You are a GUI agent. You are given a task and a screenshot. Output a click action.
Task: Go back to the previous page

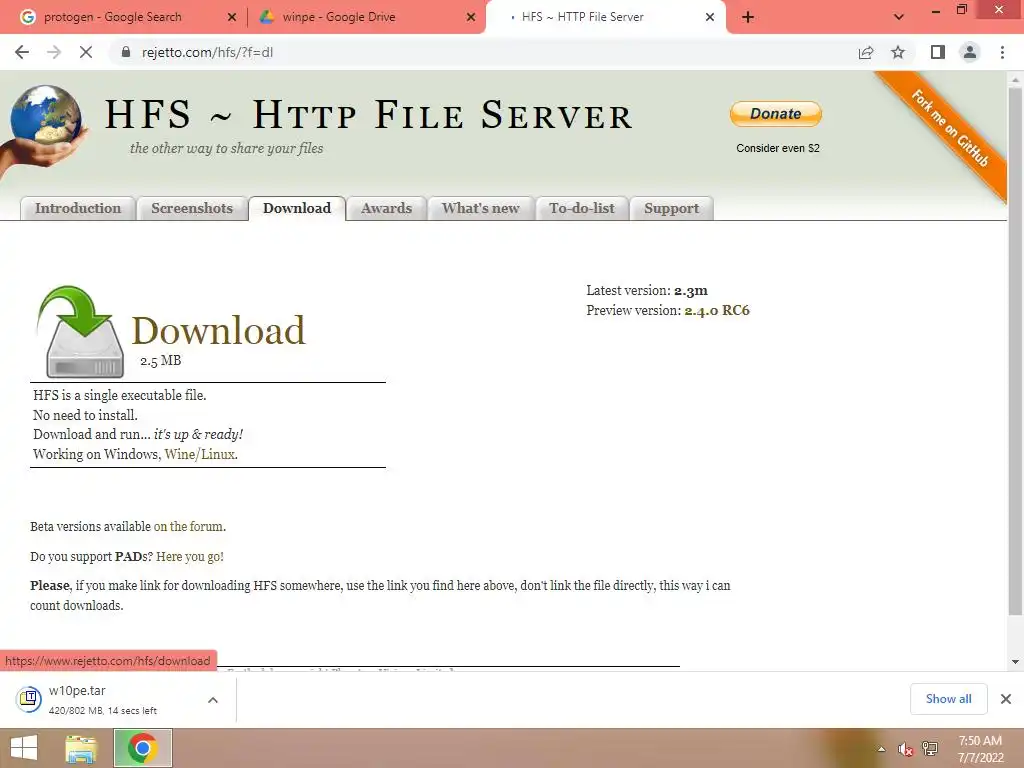(22, 52)
